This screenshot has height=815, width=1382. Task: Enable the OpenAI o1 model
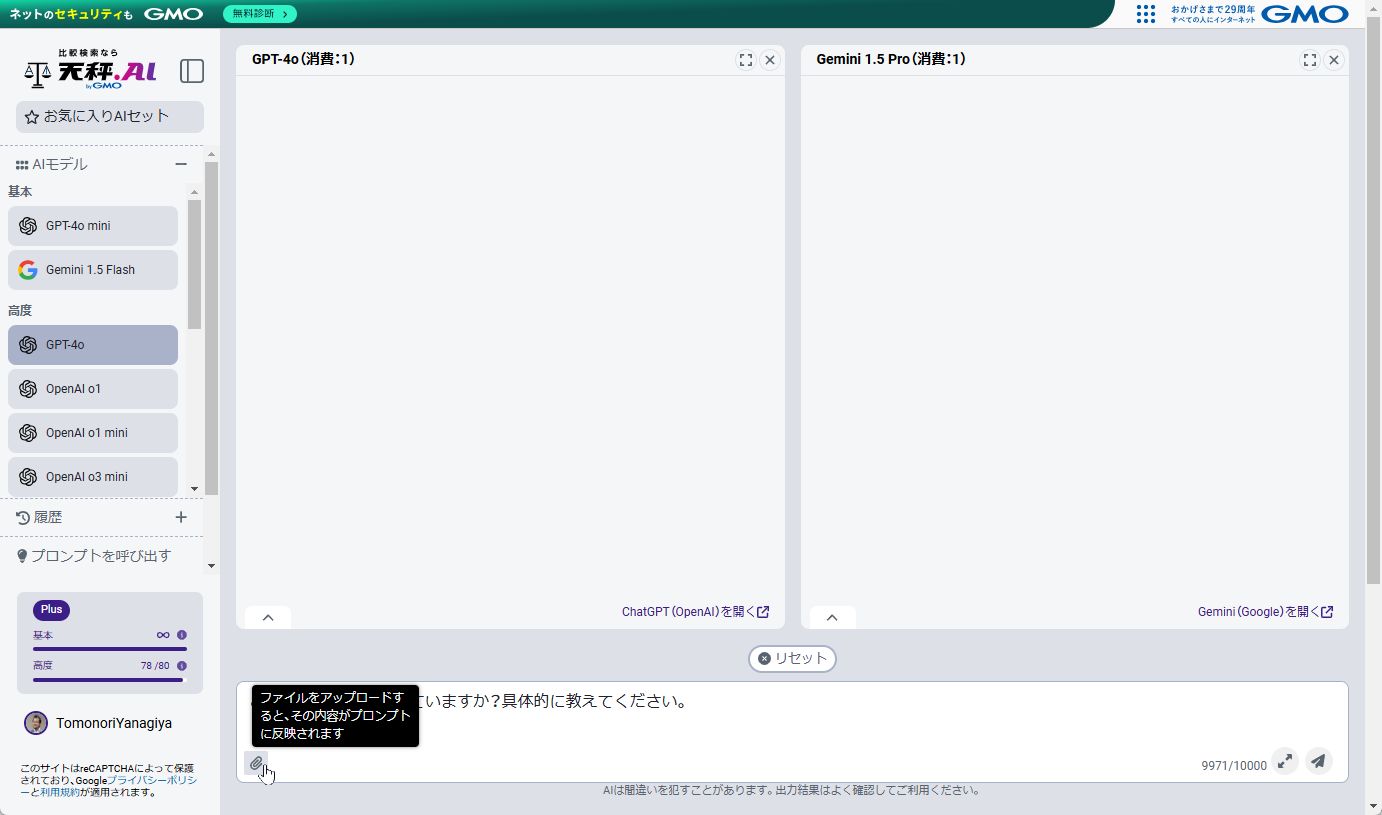(92, 388)
